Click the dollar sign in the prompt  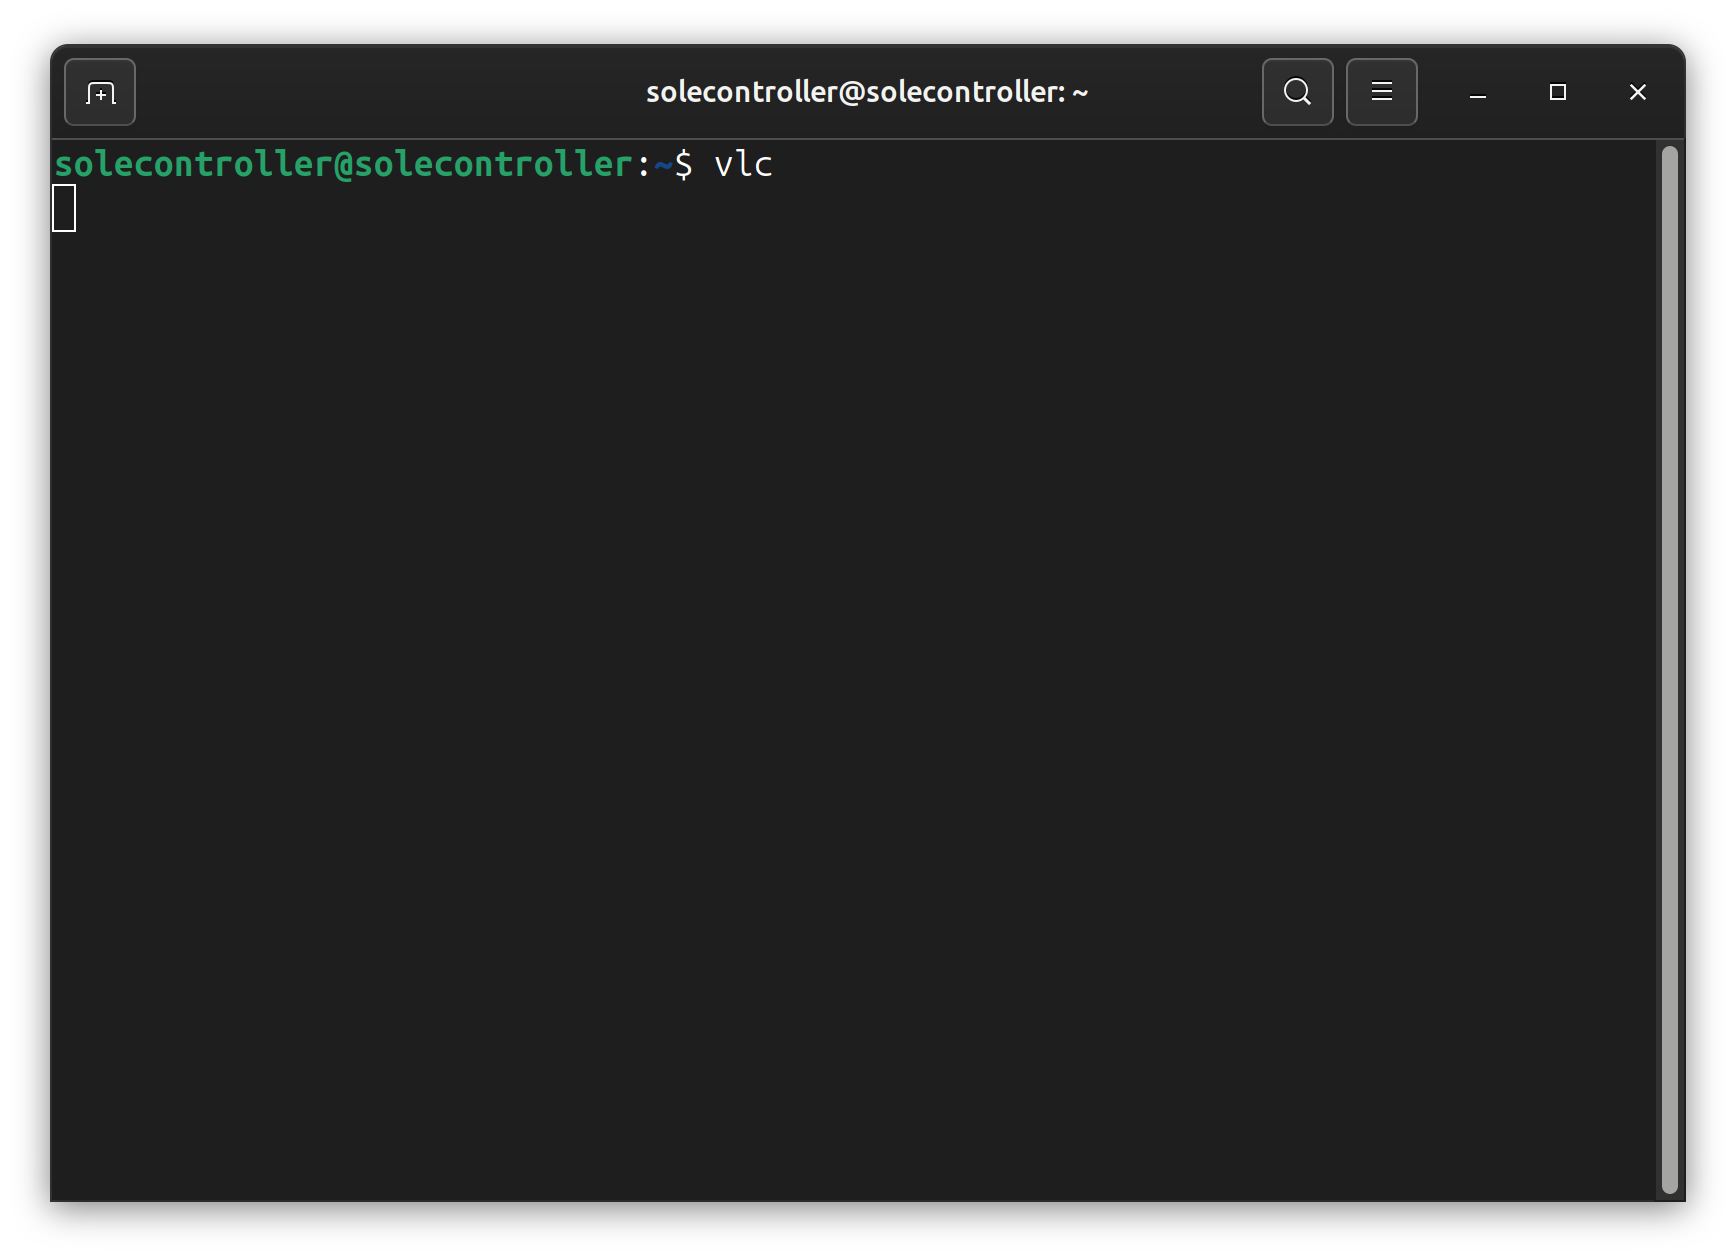[x=684, y=164]
